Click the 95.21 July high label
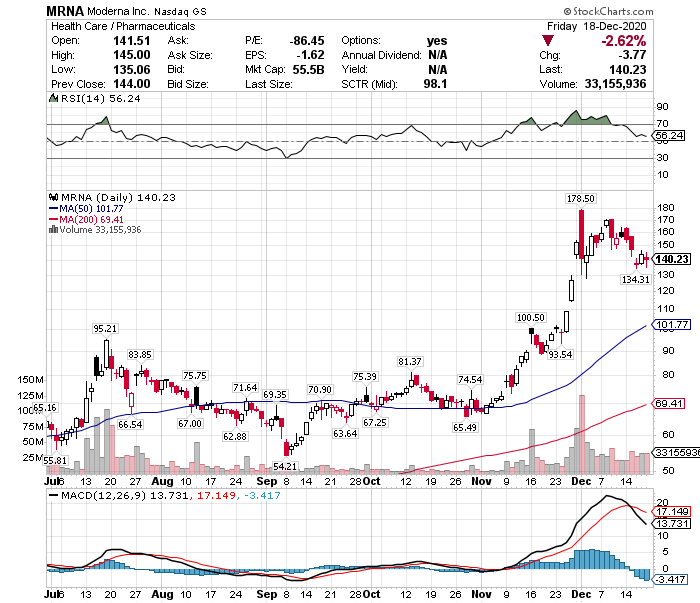 click(x=105, y=329)
